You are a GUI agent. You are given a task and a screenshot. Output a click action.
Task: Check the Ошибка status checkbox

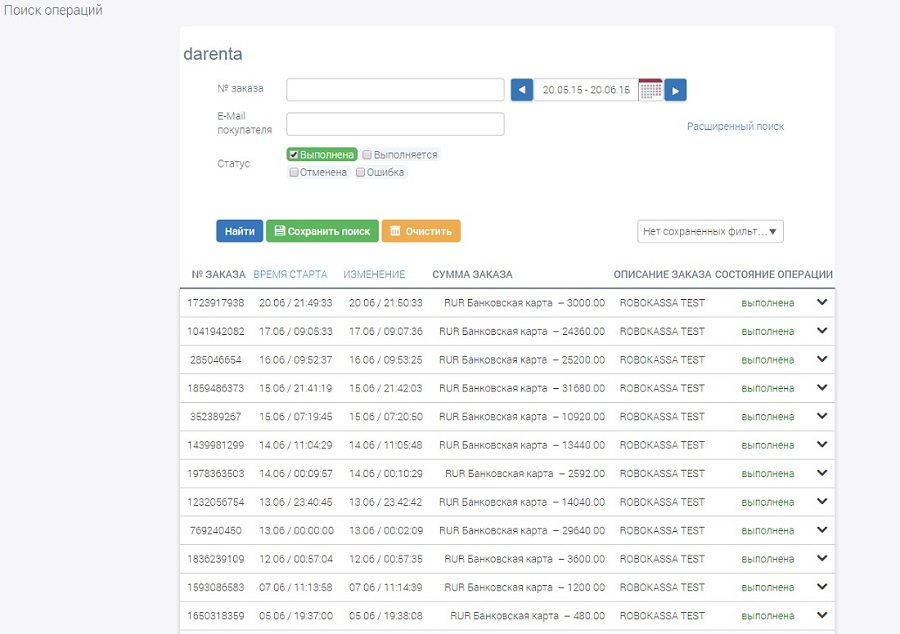pos(360,172)
